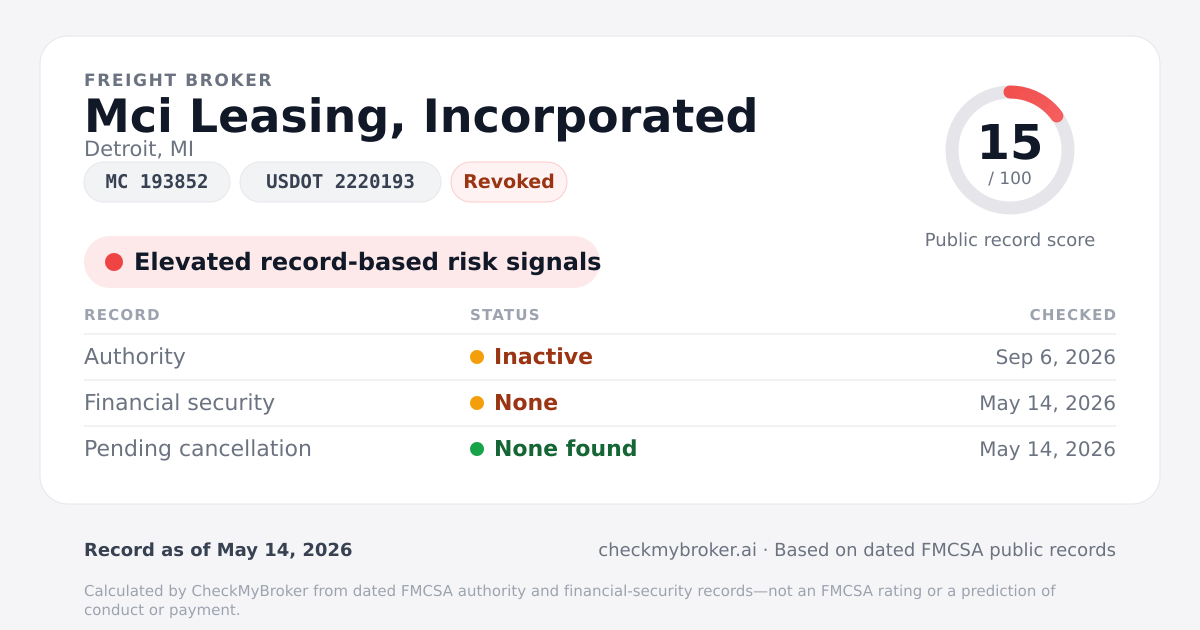Screen dimensions: 1200x630
Task: Click the green status dot next to None found
Action: [477, 449]
